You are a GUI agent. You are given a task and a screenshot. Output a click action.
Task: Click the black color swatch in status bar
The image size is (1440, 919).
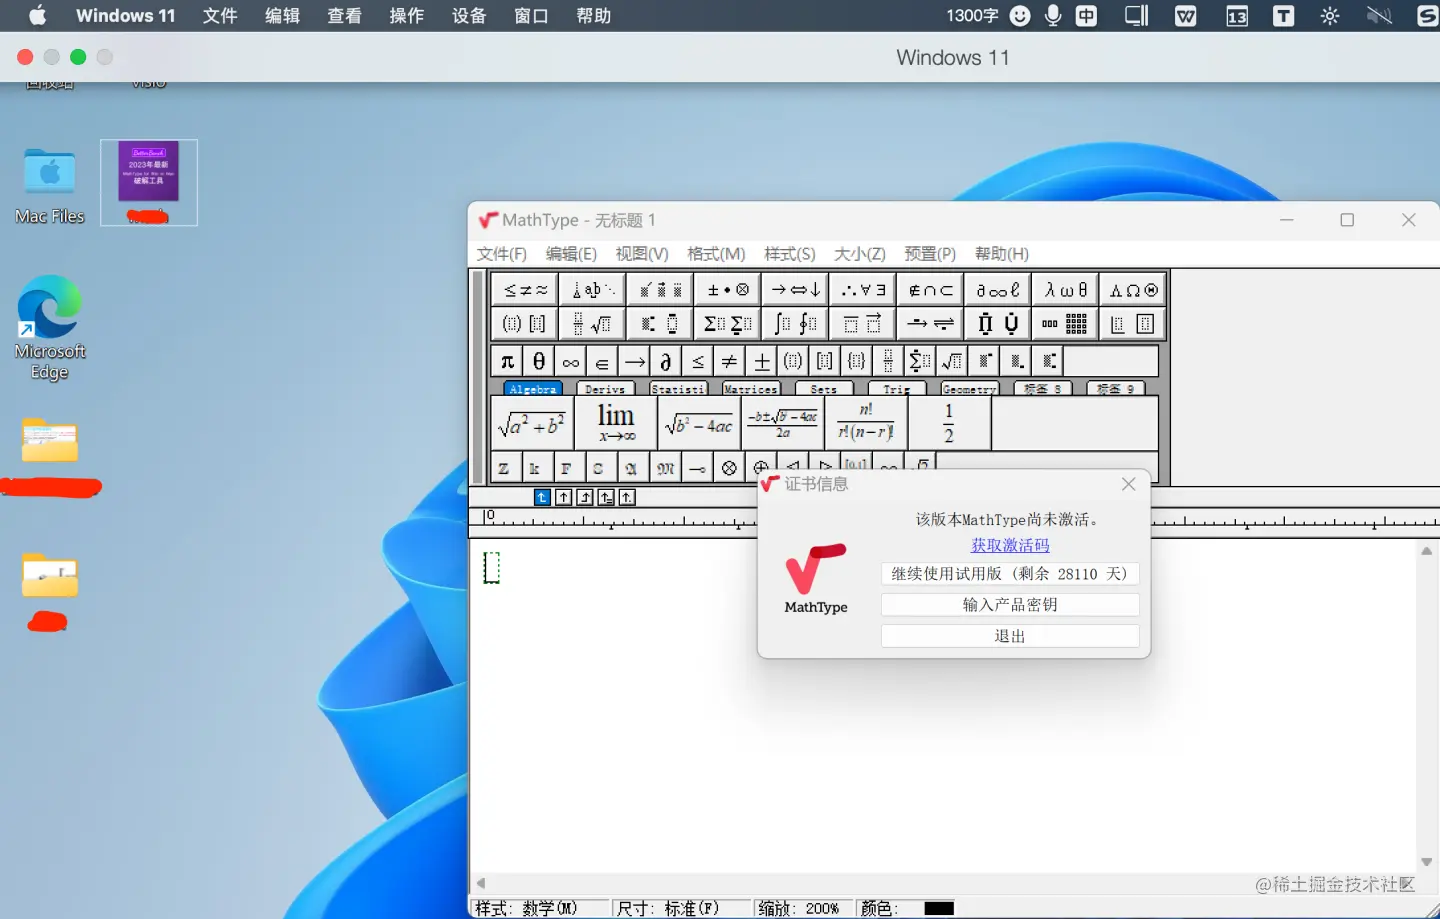click(x=939, y=908)
